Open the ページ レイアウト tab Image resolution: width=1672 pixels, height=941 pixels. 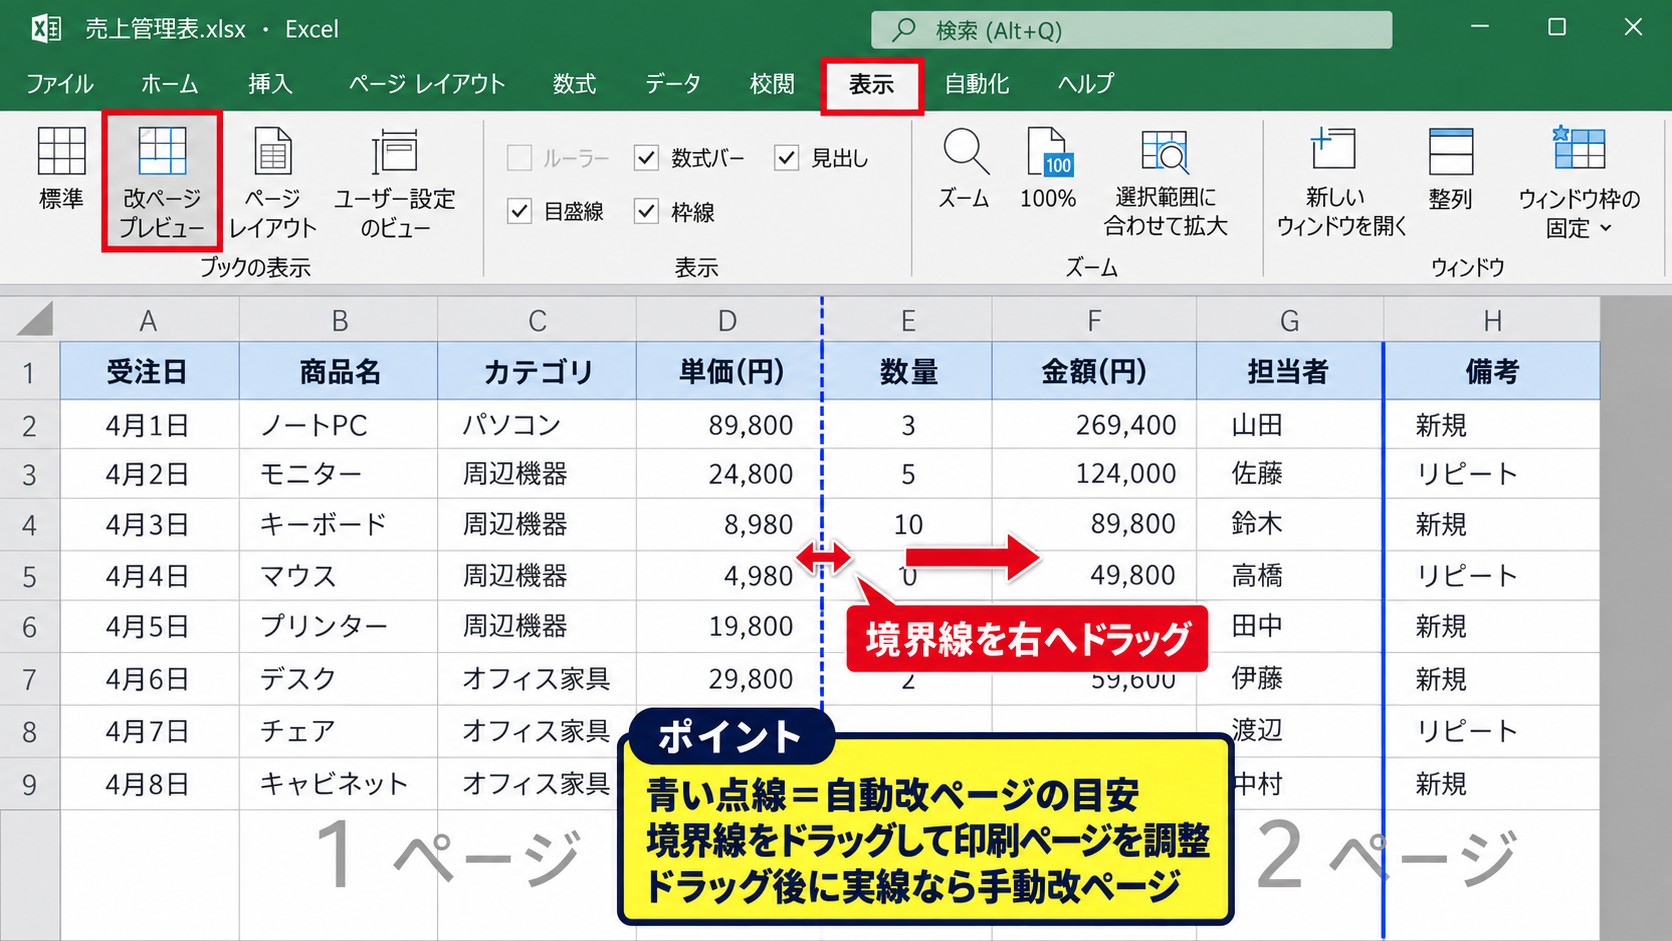(427, 84)
